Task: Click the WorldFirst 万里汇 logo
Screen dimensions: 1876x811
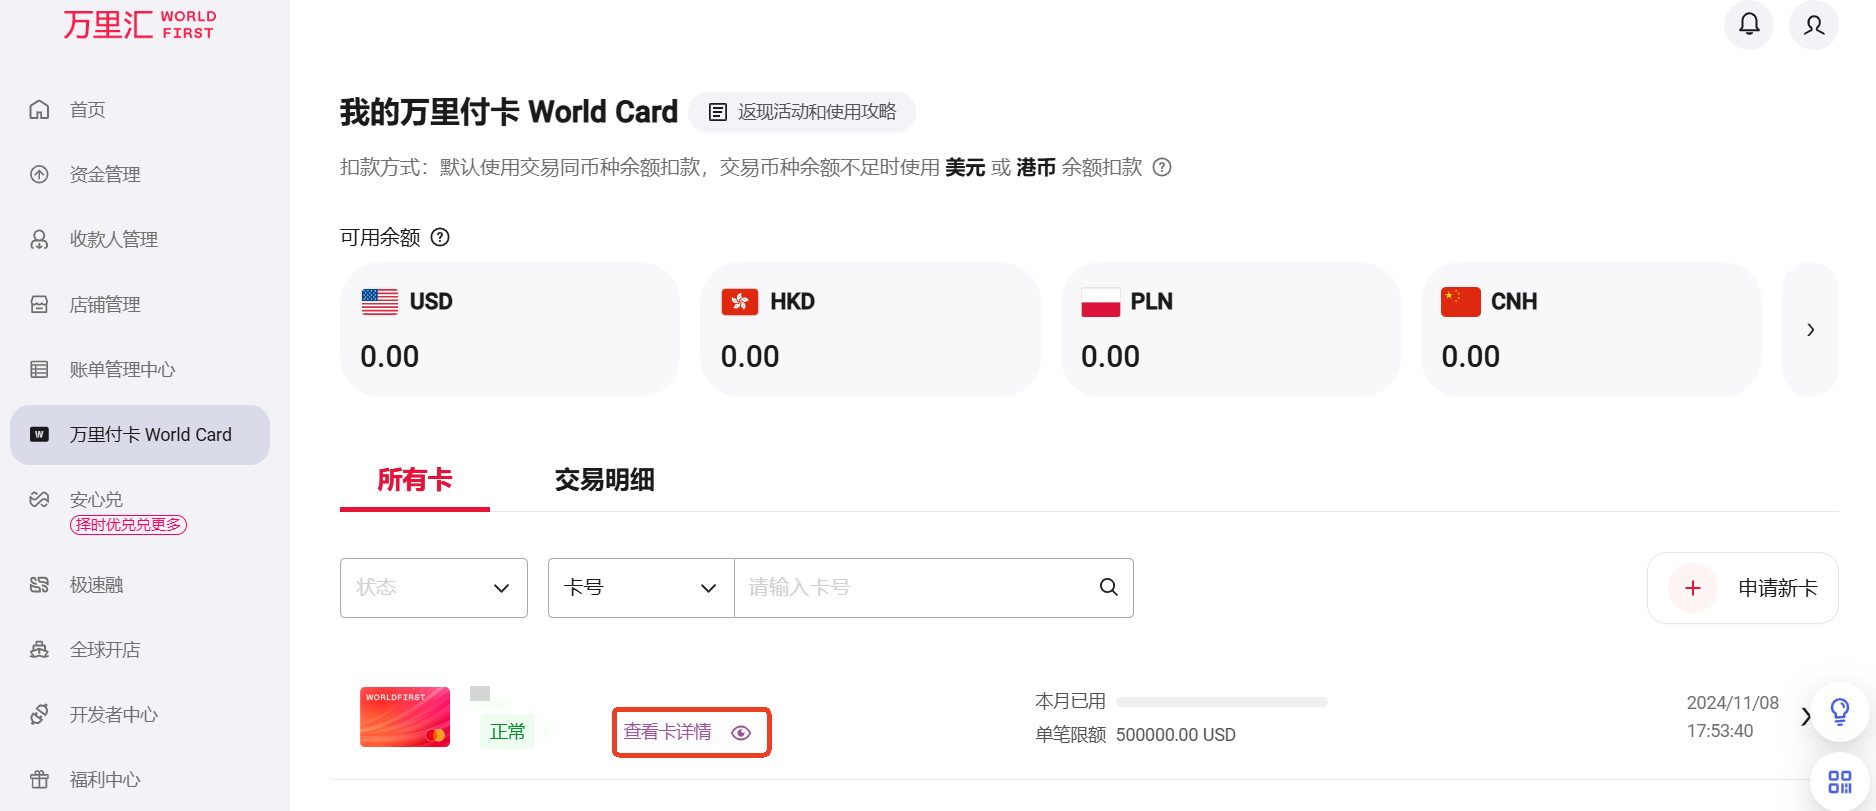Action: [139, 24]
